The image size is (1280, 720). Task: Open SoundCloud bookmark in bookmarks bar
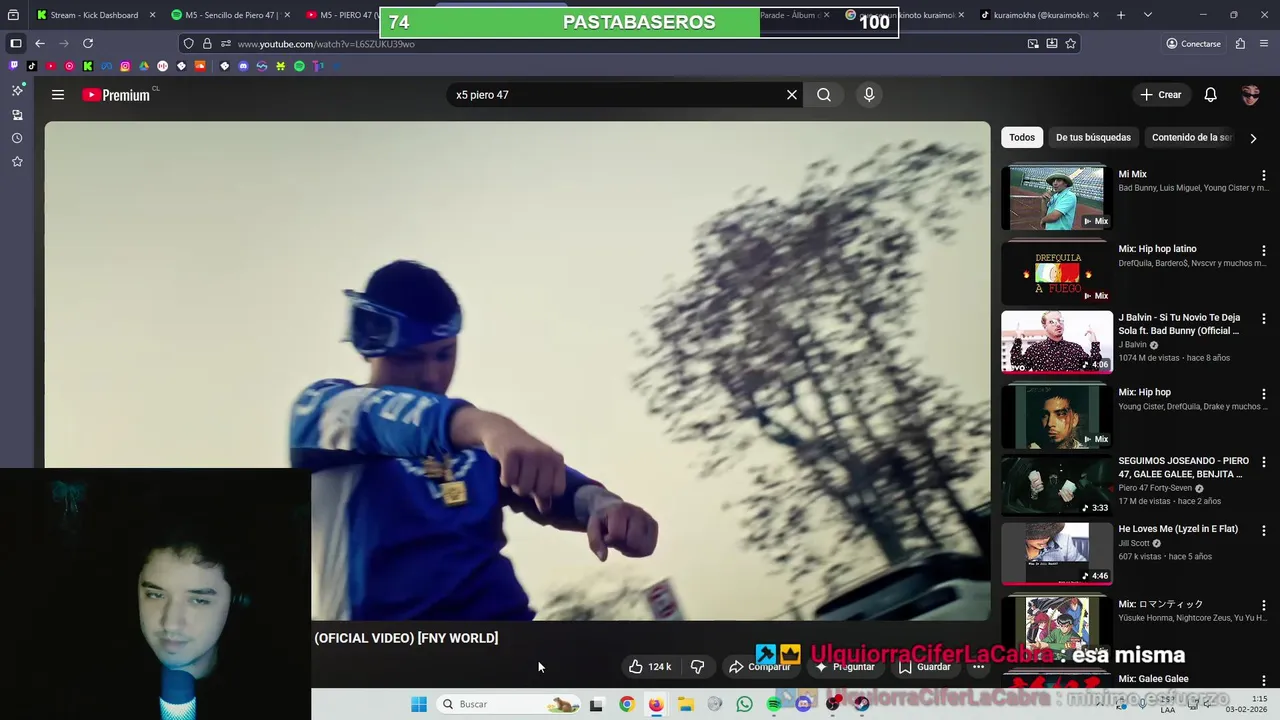coord(200,66)
